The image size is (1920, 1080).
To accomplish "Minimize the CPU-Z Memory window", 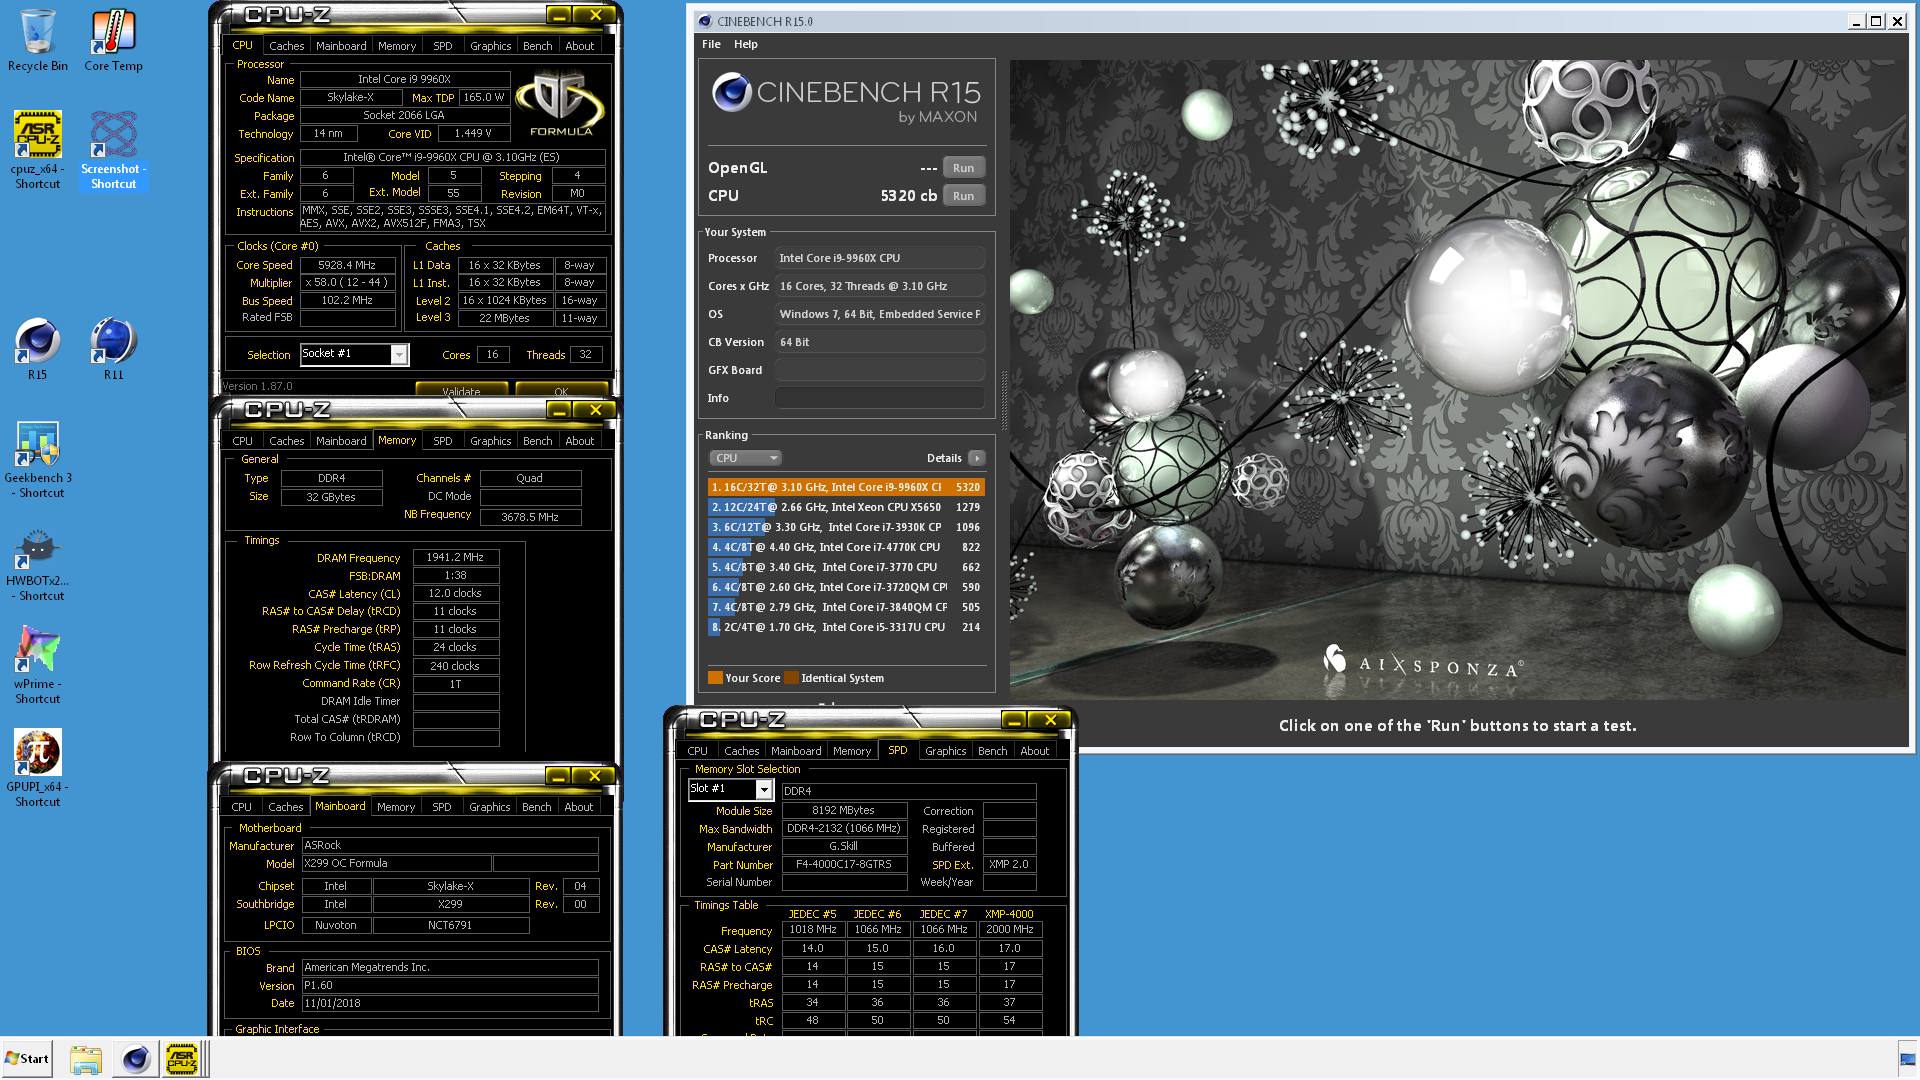I will [560, 410].
